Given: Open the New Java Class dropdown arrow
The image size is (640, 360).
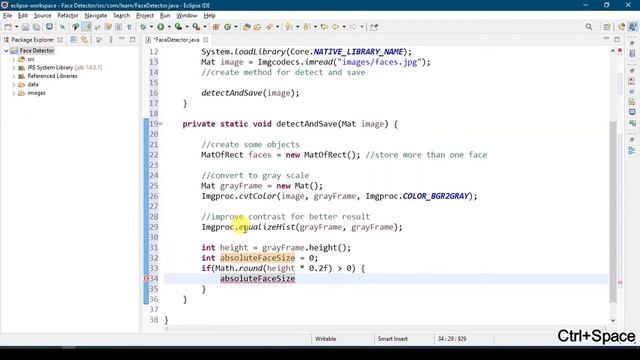Looking at the screenshot, I should [236, 27].
